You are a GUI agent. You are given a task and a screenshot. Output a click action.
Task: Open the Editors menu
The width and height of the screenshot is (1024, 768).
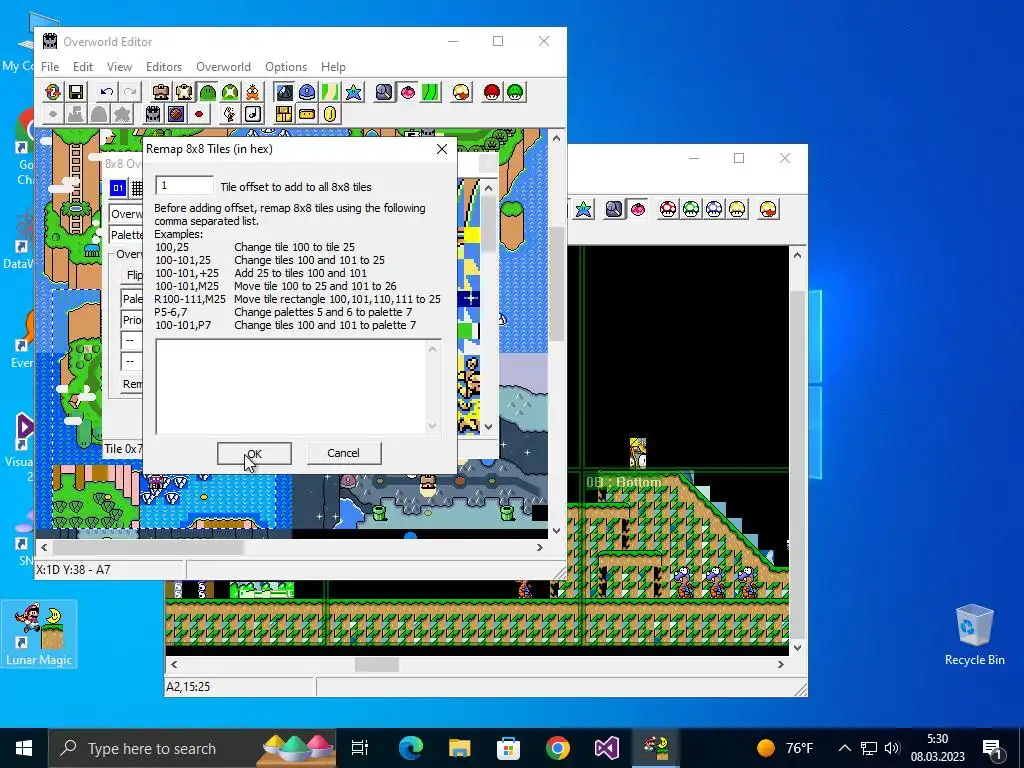pyautogui.click(x=164, y=67)
